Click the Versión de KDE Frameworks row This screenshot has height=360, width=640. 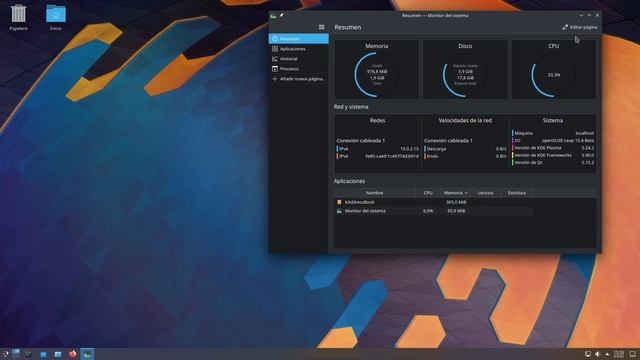553,155
